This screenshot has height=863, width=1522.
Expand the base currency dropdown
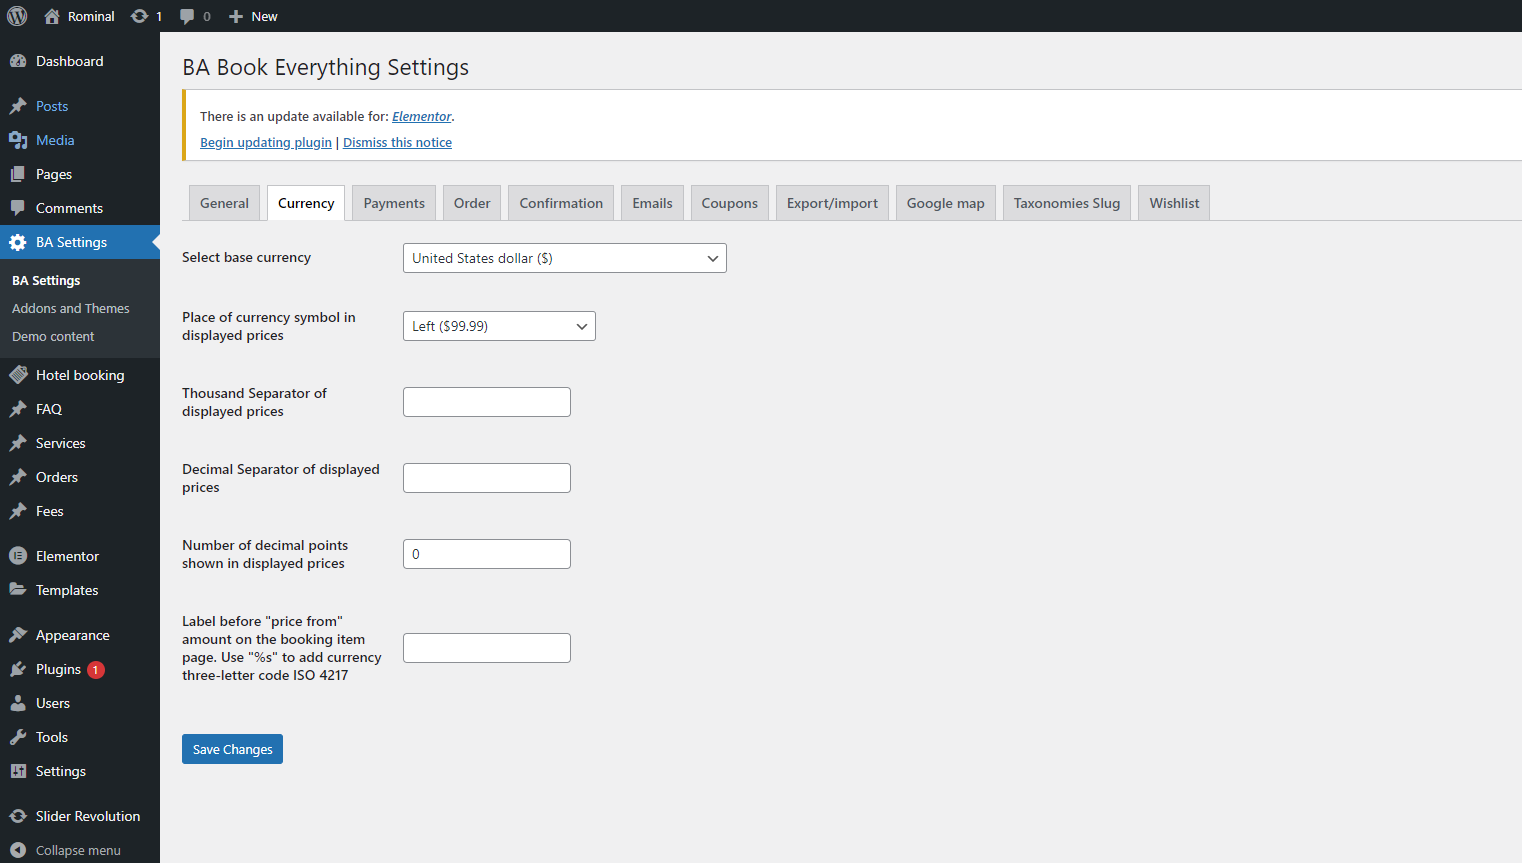(x=564, y=258)
